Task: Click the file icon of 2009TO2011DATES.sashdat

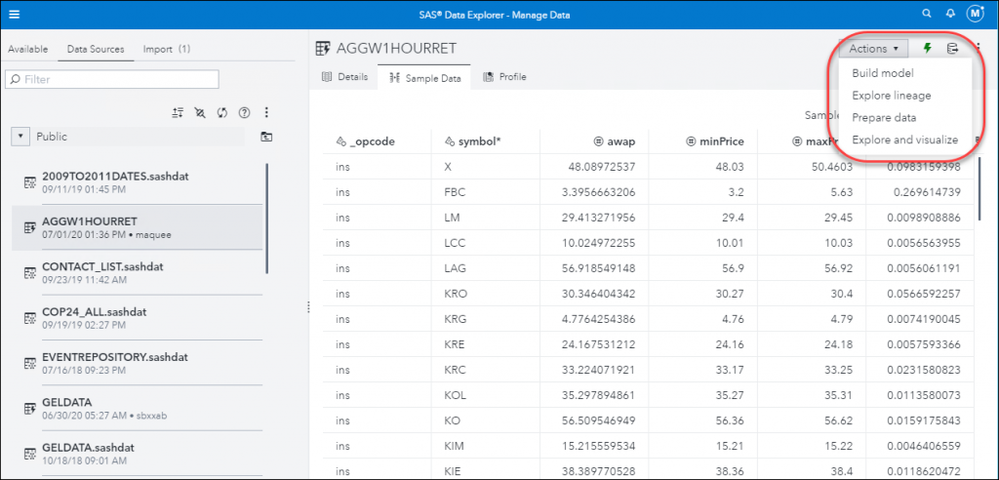Action: pyautogui.click(x=29, y=182)
